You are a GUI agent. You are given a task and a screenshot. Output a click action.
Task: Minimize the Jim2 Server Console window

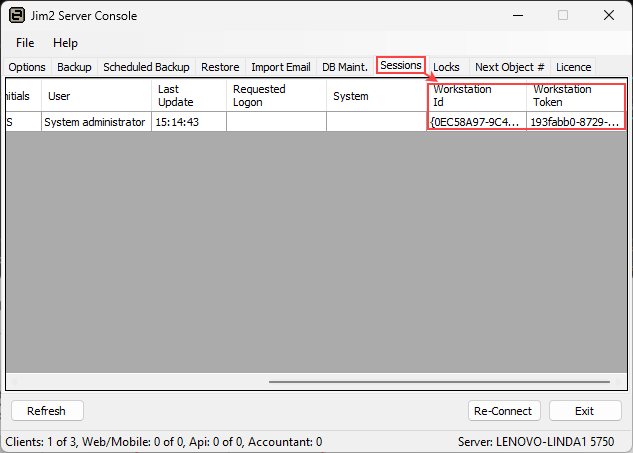[518, 16]
